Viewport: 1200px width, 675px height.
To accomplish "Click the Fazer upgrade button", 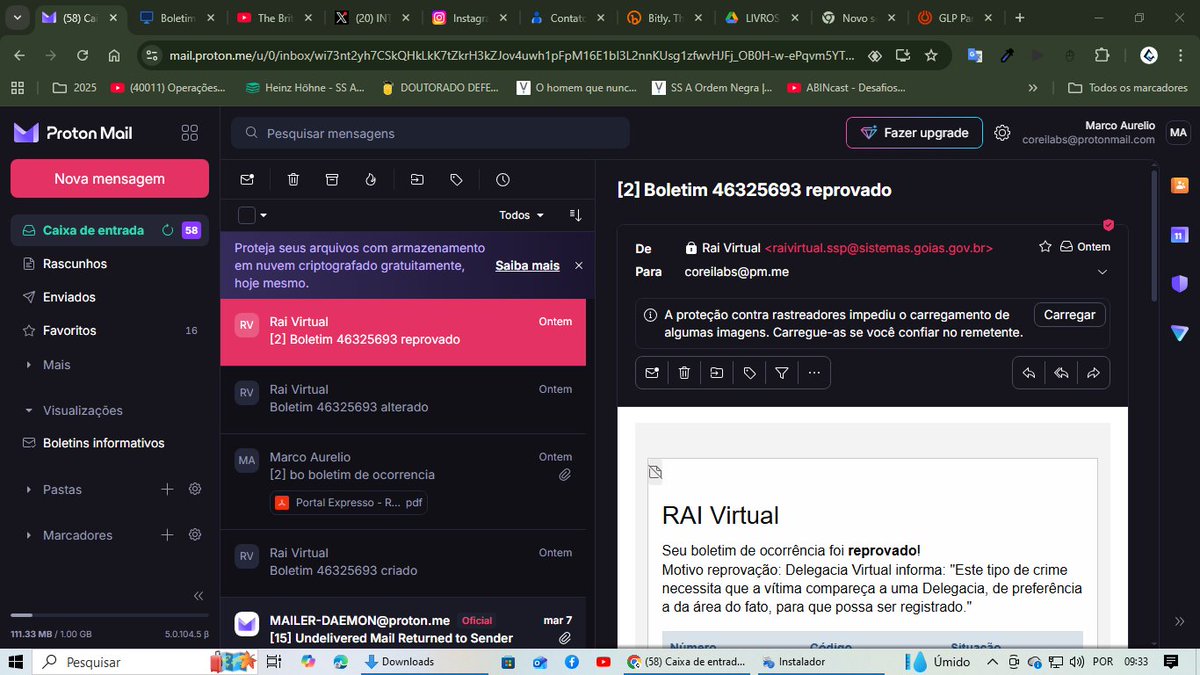I will click(914, 133).
